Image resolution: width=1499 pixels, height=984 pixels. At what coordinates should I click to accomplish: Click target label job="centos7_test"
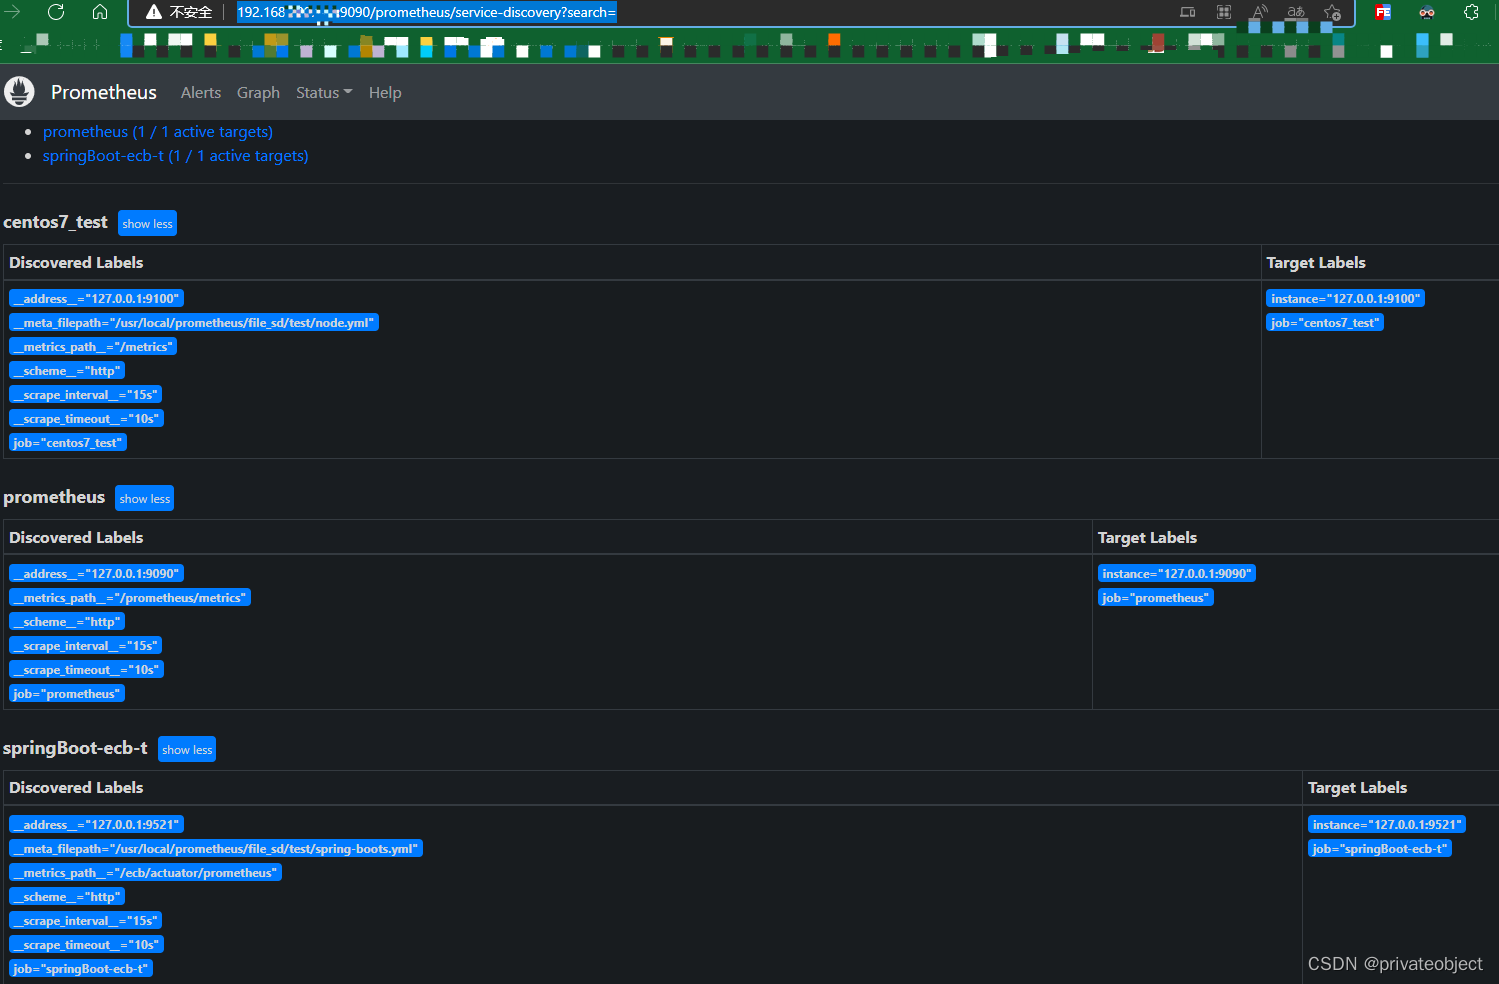coord(1325,322)
